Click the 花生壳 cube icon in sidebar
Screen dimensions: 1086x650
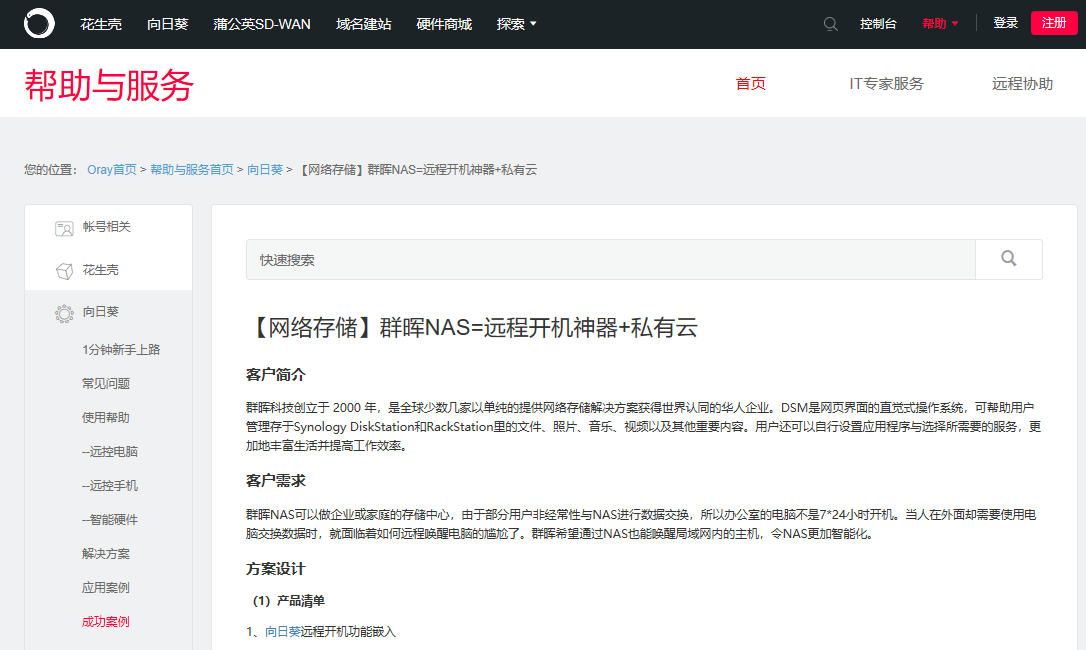[64, 271]
